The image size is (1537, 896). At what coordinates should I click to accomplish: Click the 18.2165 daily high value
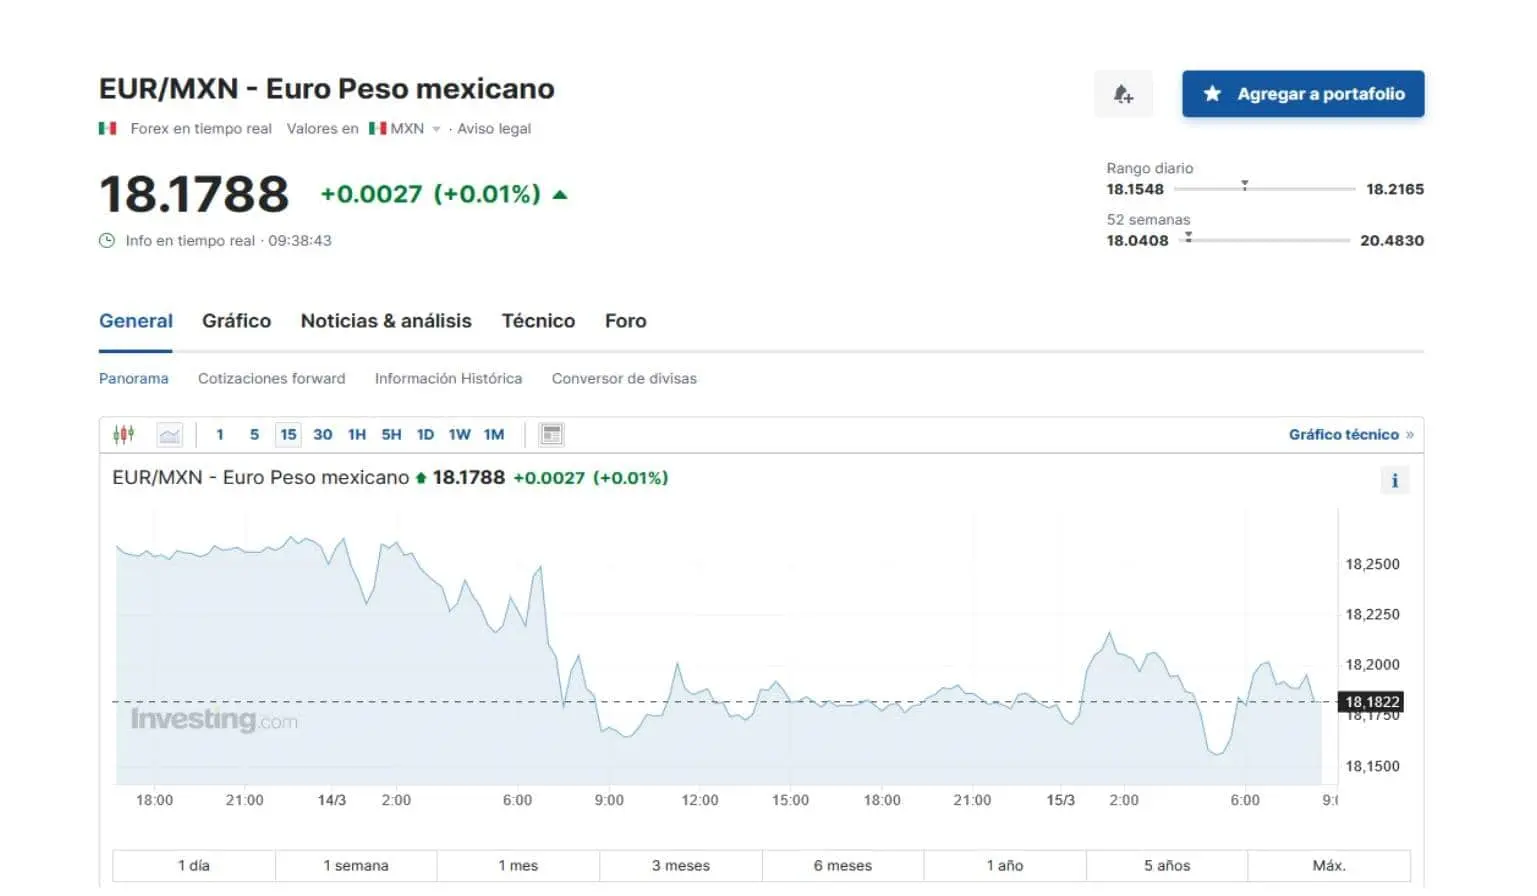pyautogui.click(x=1395, y=189)
